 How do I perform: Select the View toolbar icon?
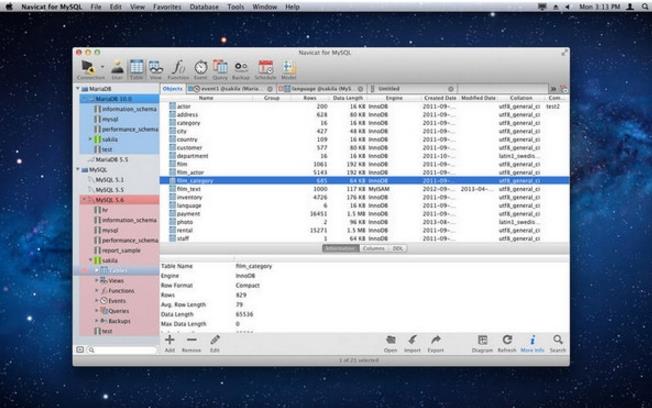click(x=156, y=67)
